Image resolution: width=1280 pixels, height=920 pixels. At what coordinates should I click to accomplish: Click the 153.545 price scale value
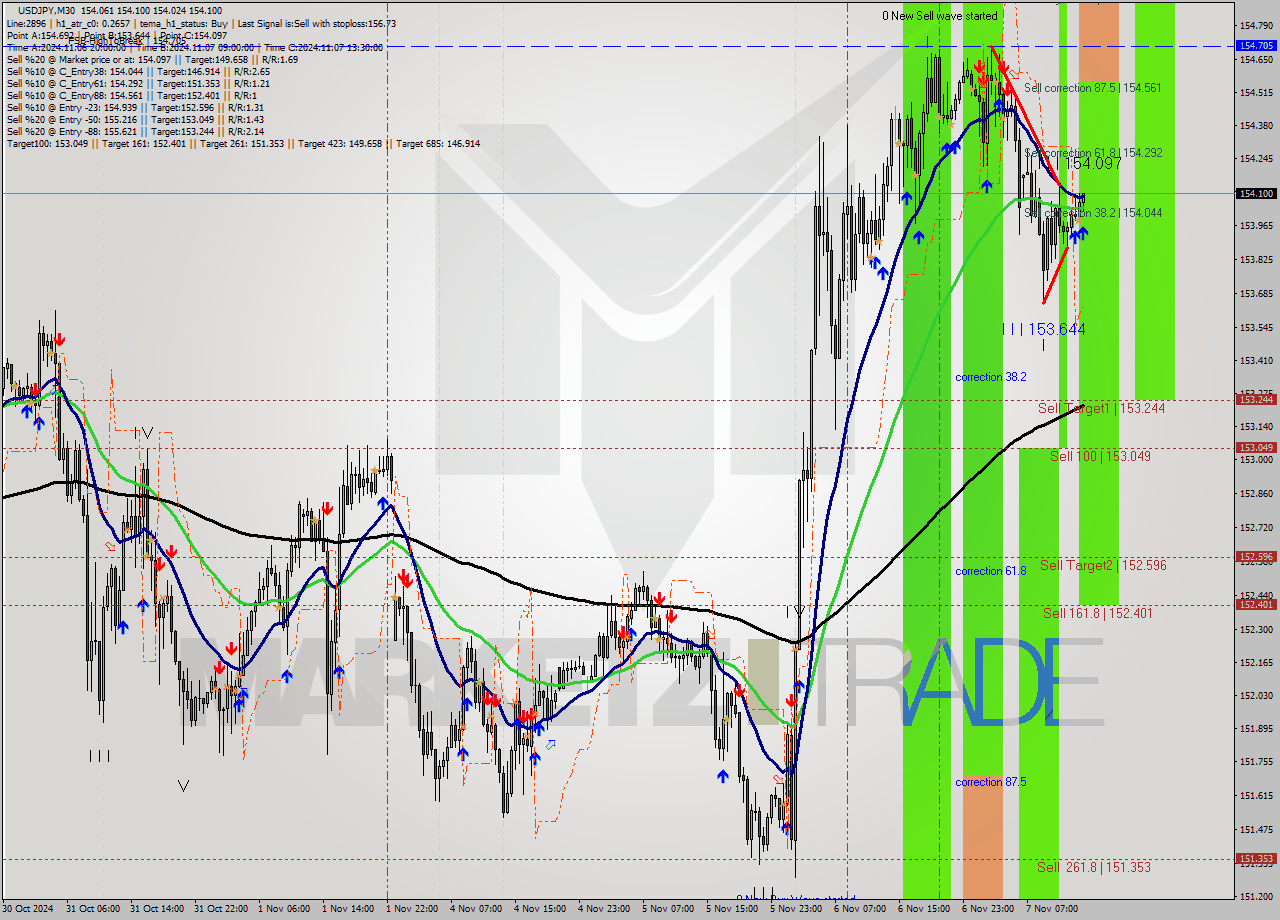1257,327
